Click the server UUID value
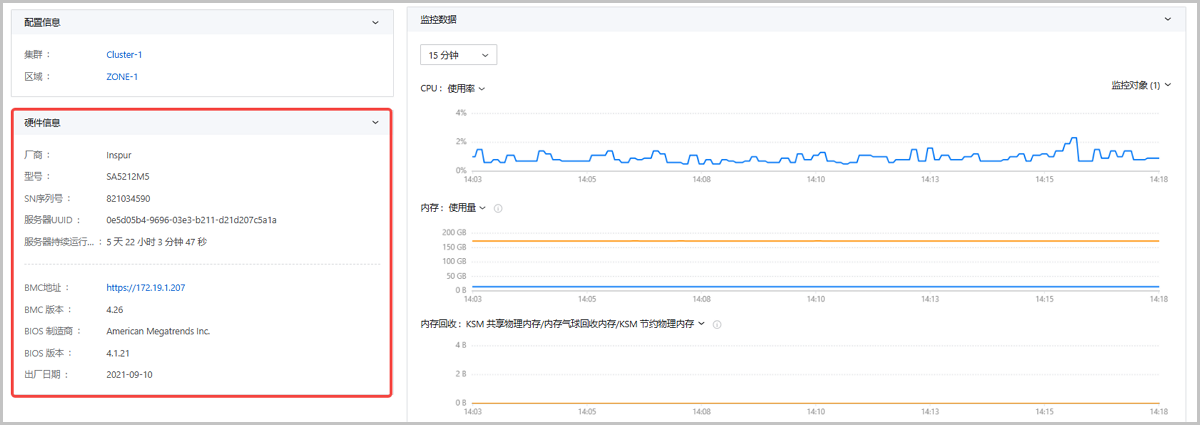The image size is (1200, 425). point(191,220)
